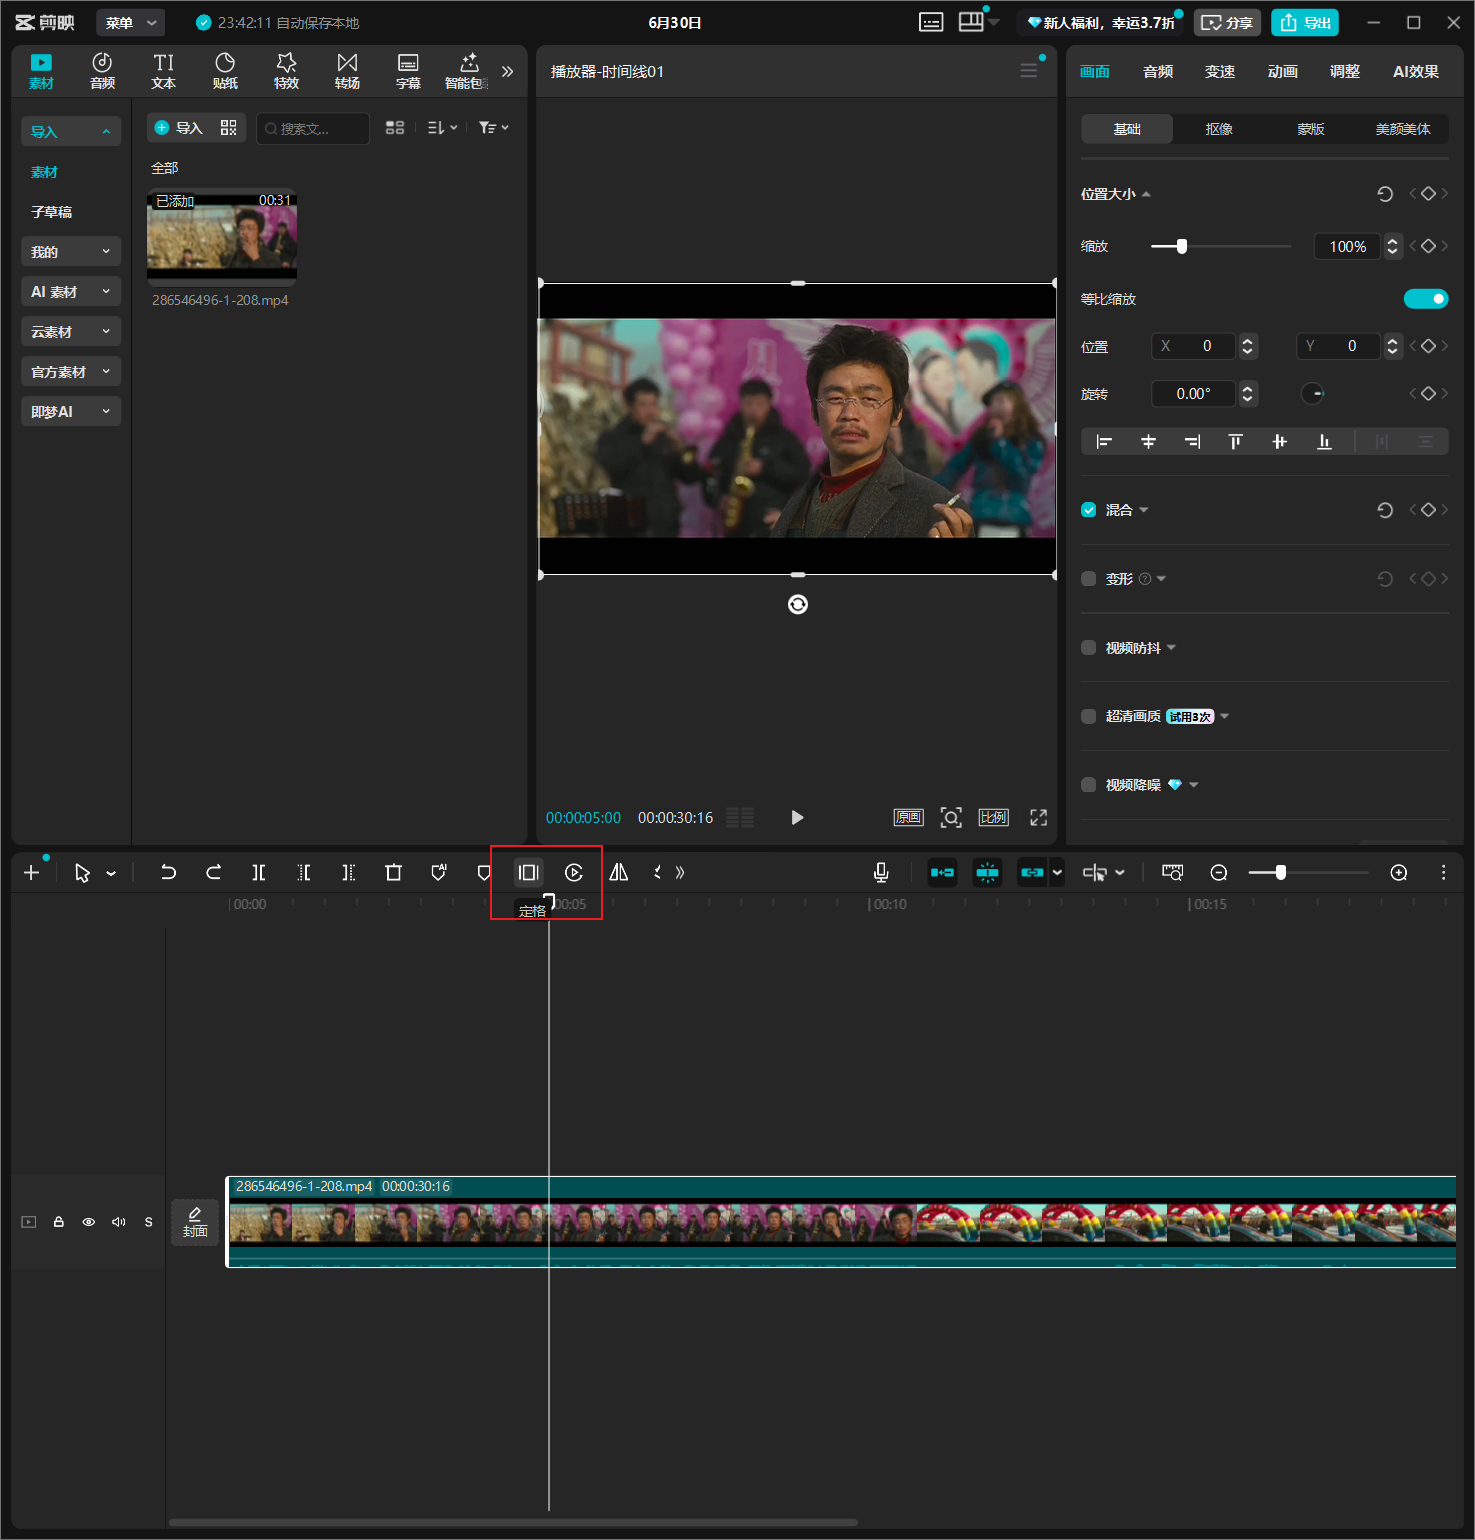Screen dimensions: 1475x1540
Task: Hide the track using eye icon
Action: tap(89, 1222)
